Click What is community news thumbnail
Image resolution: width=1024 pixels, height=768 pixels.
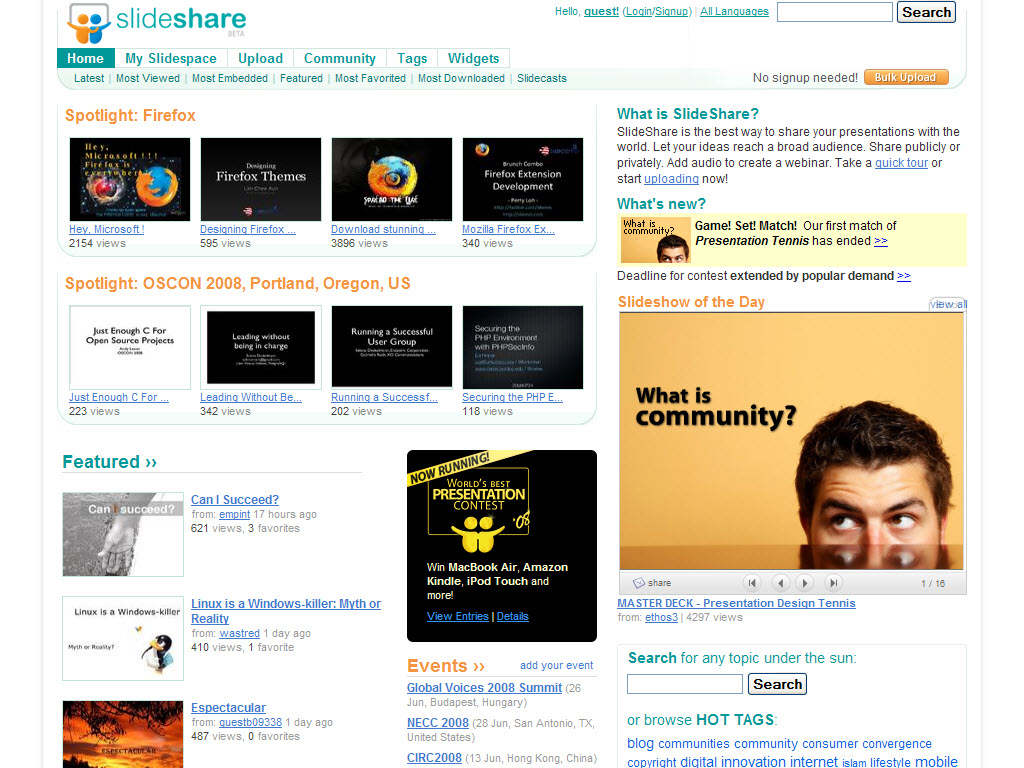coord(655,240)
